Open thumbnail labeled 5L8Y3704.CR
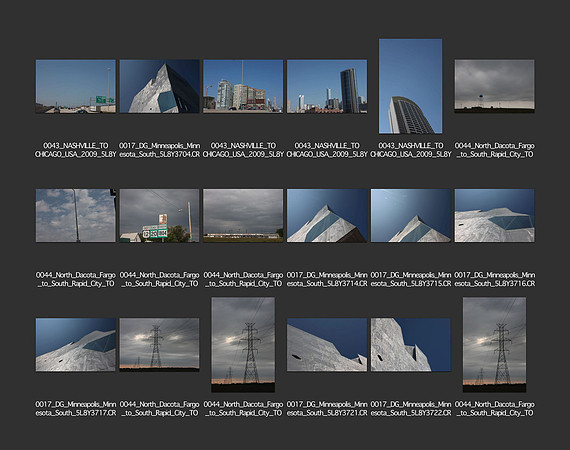The width and height of the screenshot is (570, 450). click(160, 87)
